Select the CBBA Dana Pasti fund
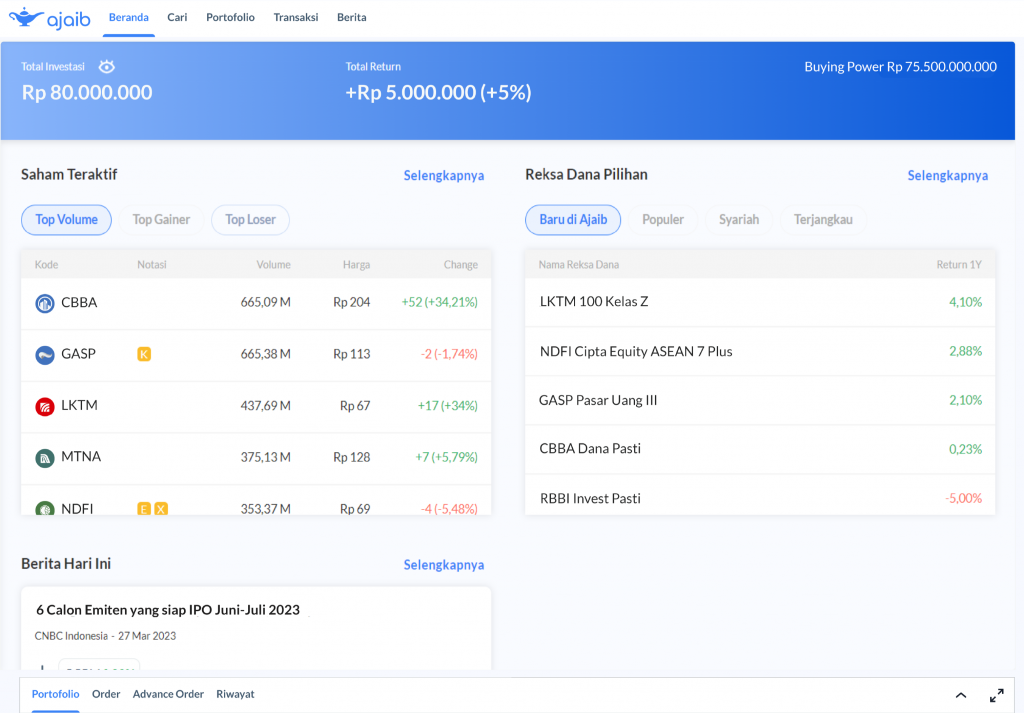Viewport: 1024px width, 713px height. tap(760, 449)
